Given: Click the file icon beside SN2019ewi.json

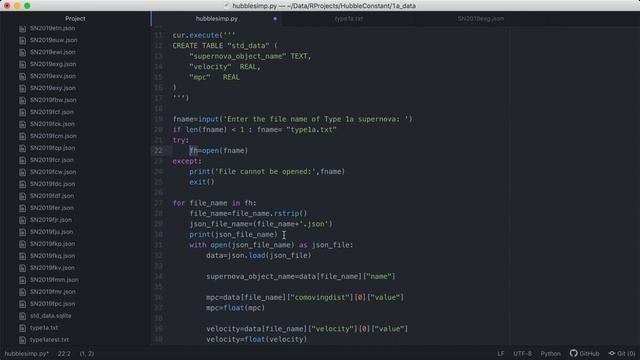Looking at the screenshot, I should click(22, 52).
